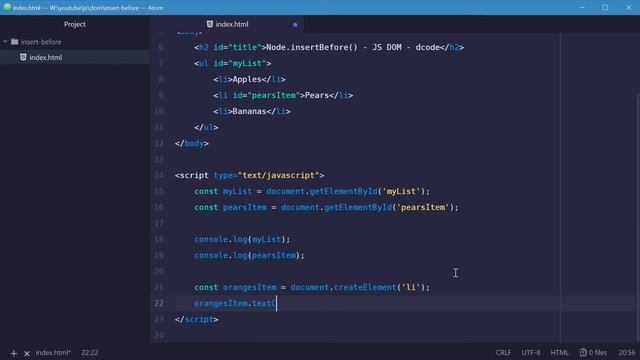Click the HTML file icon in the tree
The width and height of the screenshot is (640, 360).
23,57
